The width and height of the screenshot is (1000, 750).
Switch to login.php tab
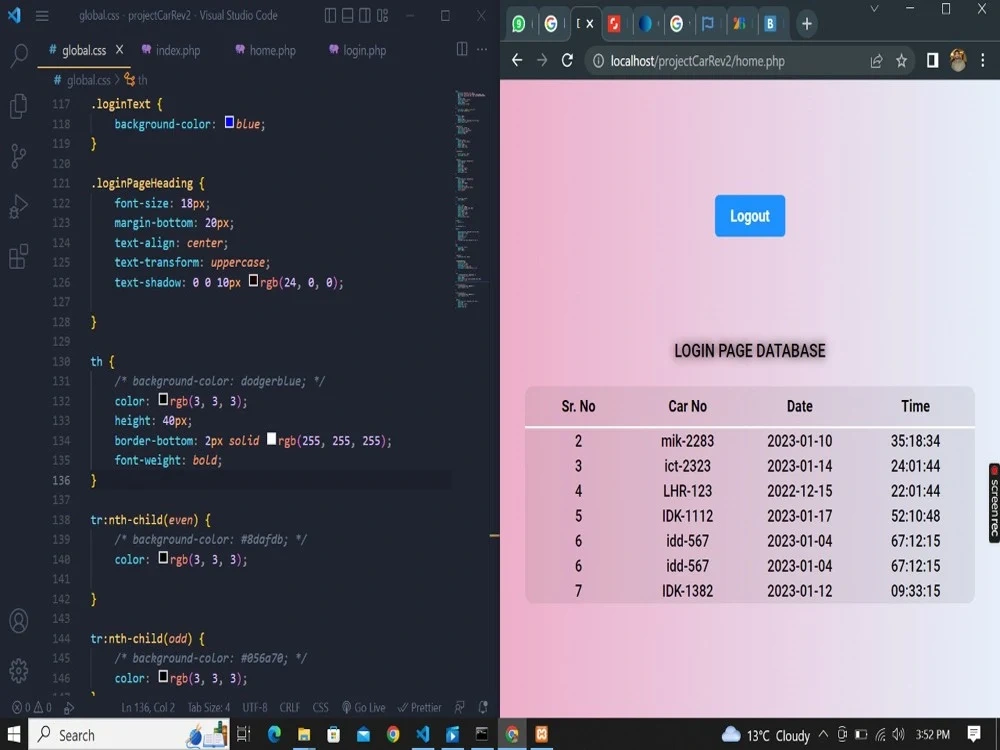358,50
